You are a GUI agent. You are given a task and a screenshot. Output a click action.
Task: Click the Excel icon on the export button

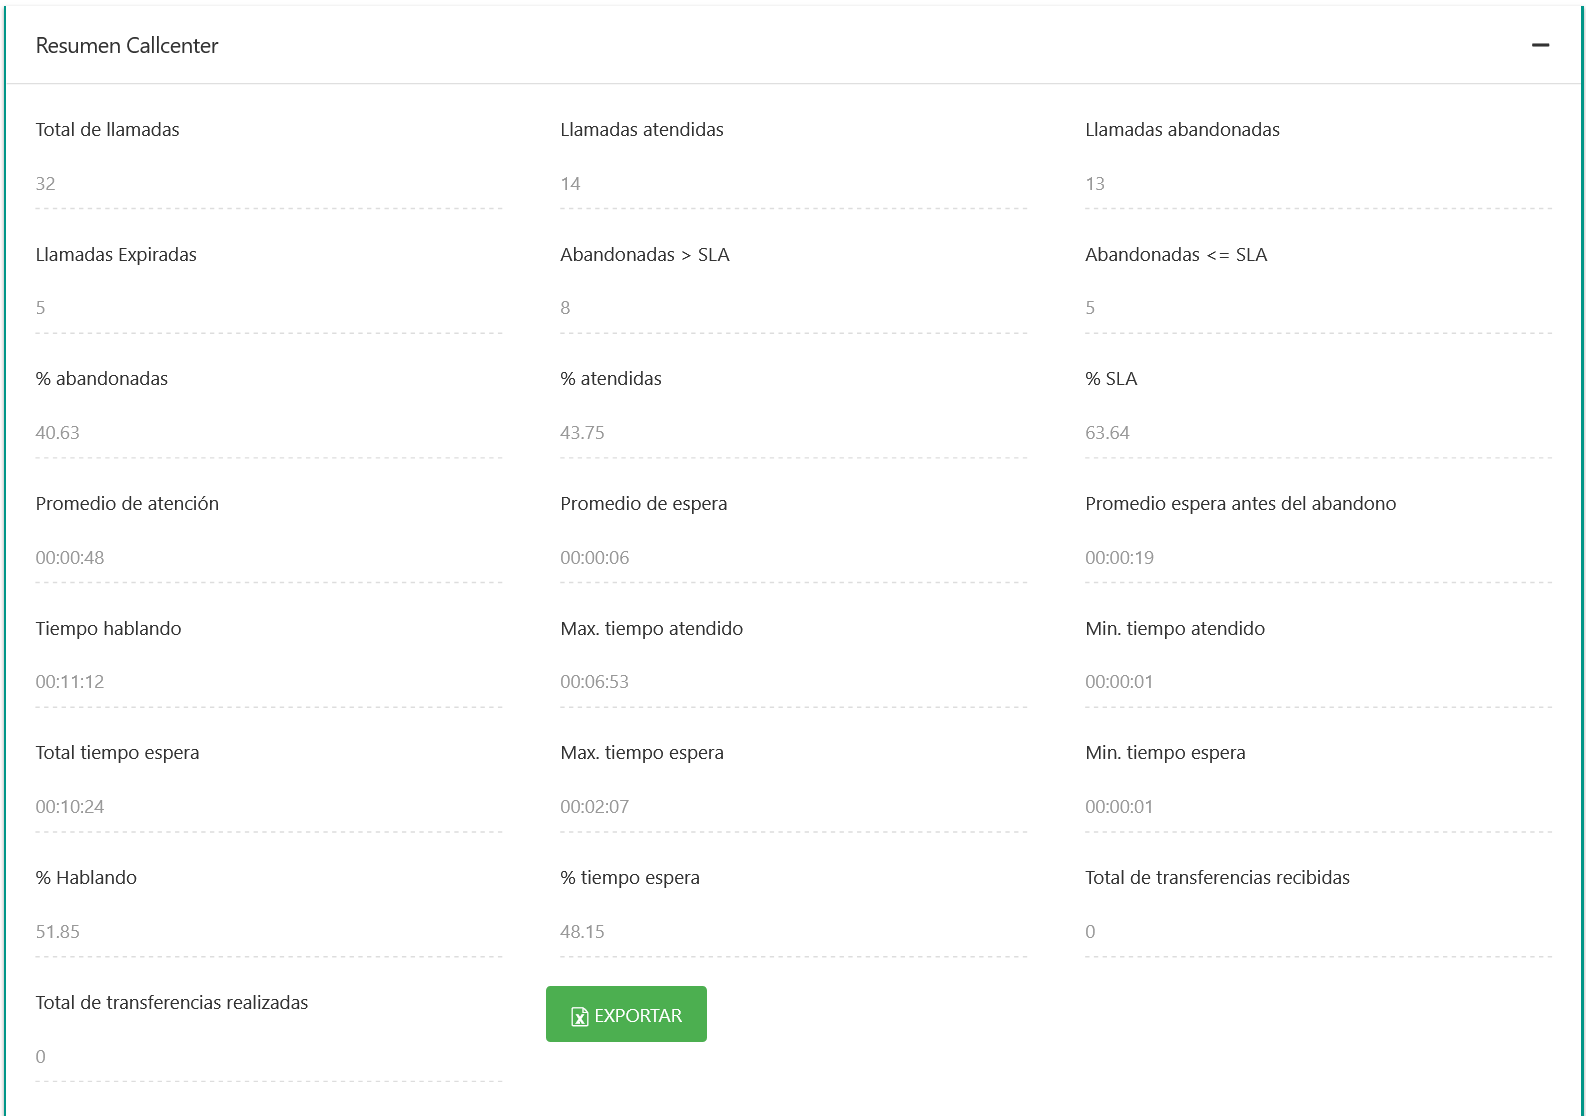tap(579, 1016)
